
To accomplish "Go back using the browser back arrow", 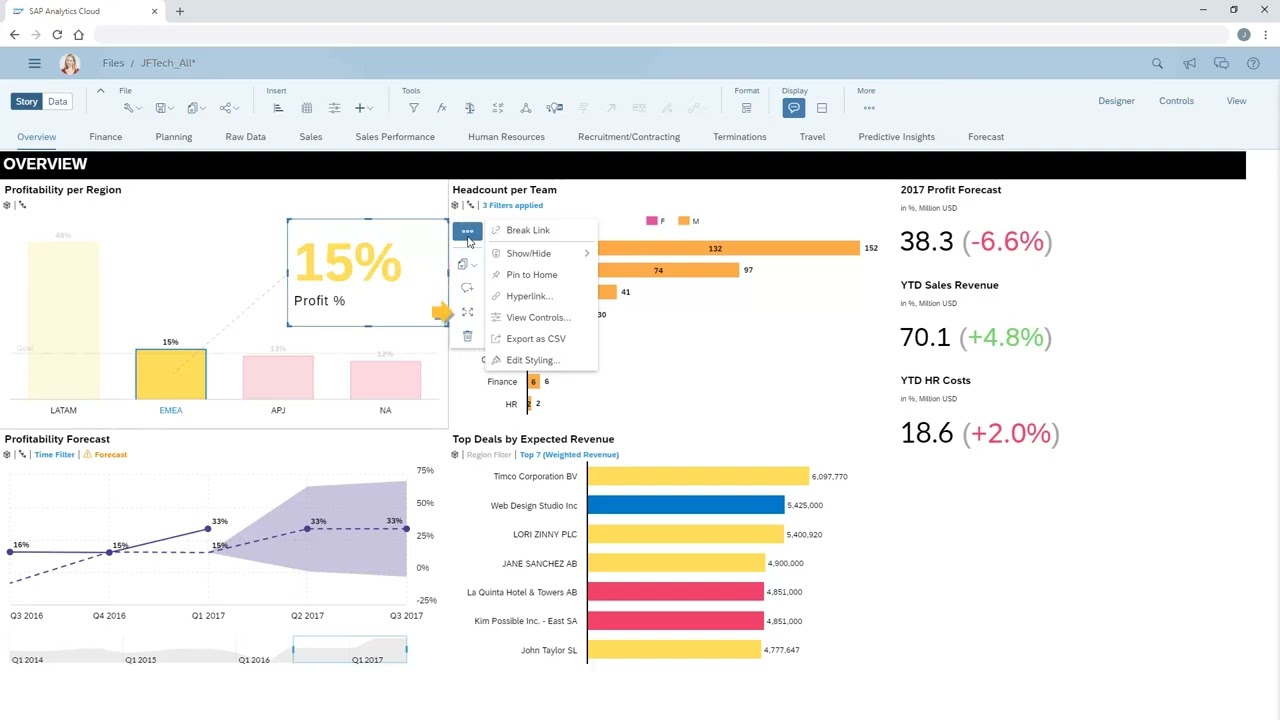I will click(x=14, y=35).
